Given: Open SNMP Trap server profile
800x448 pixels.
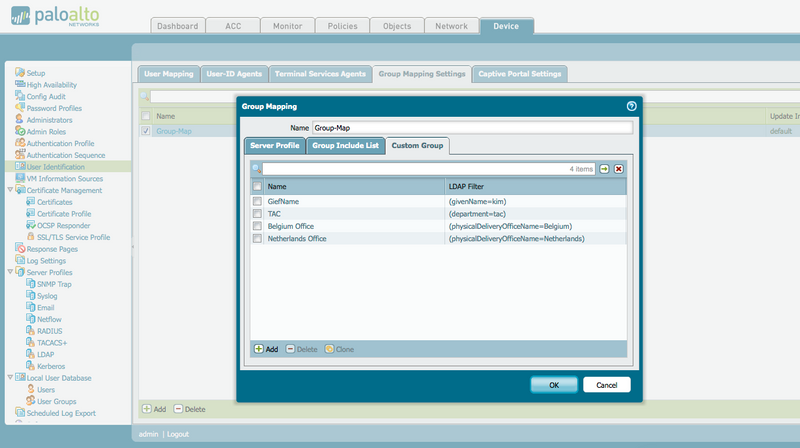Looking at the screenshot, I should 54,283.
